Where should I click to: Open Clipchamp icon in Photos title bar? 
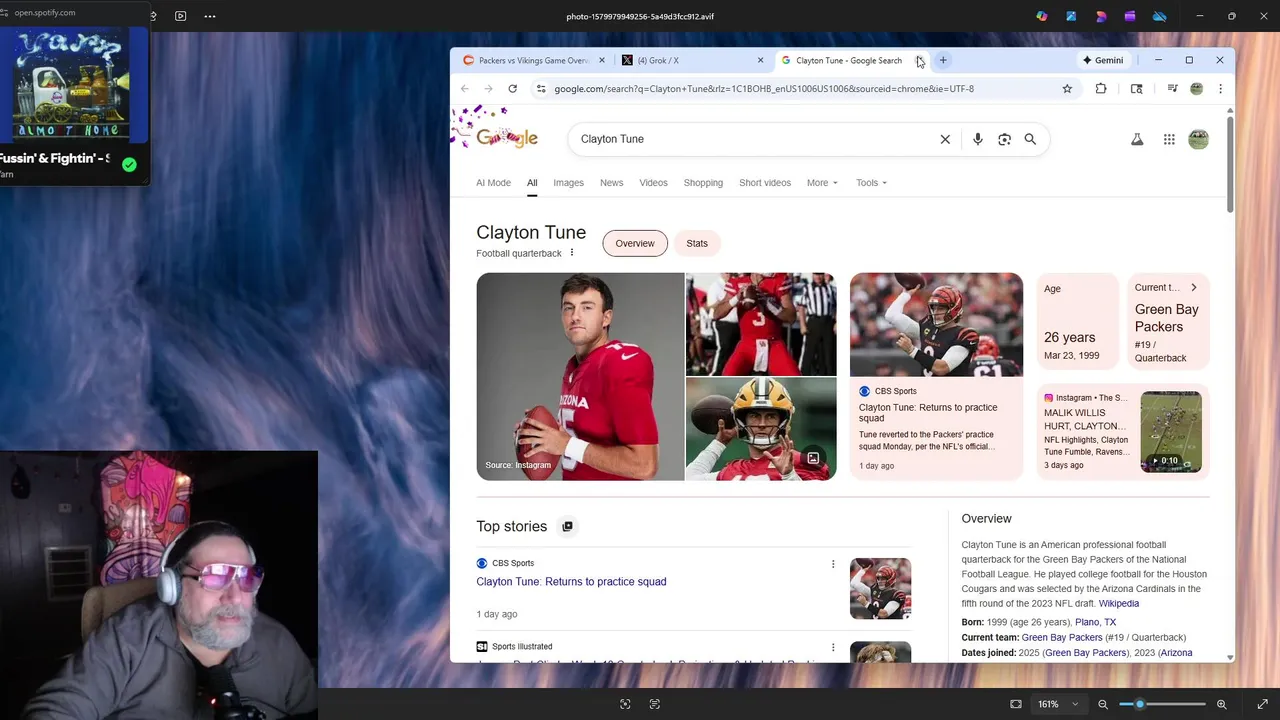(x=1130, y=16)
